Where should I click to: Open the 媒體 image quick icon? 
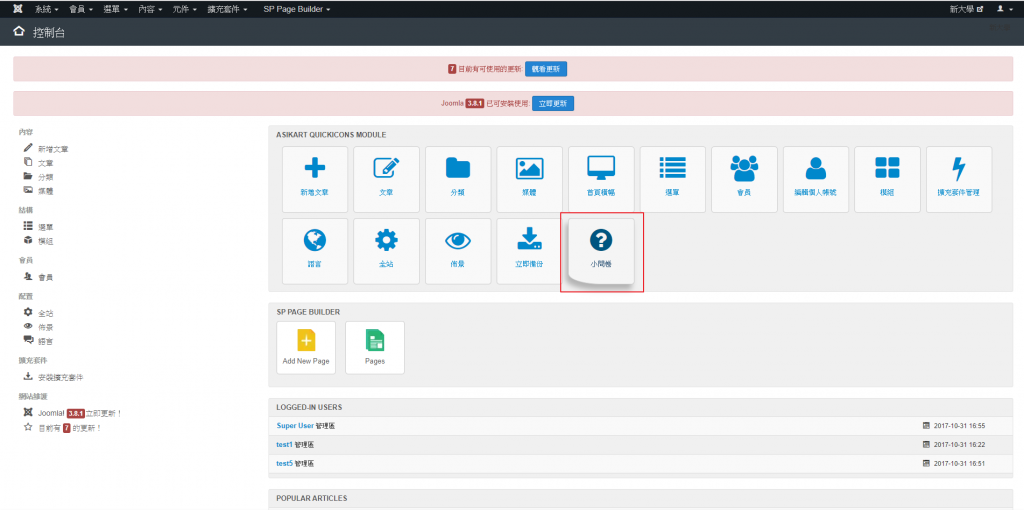pos(529,179)
